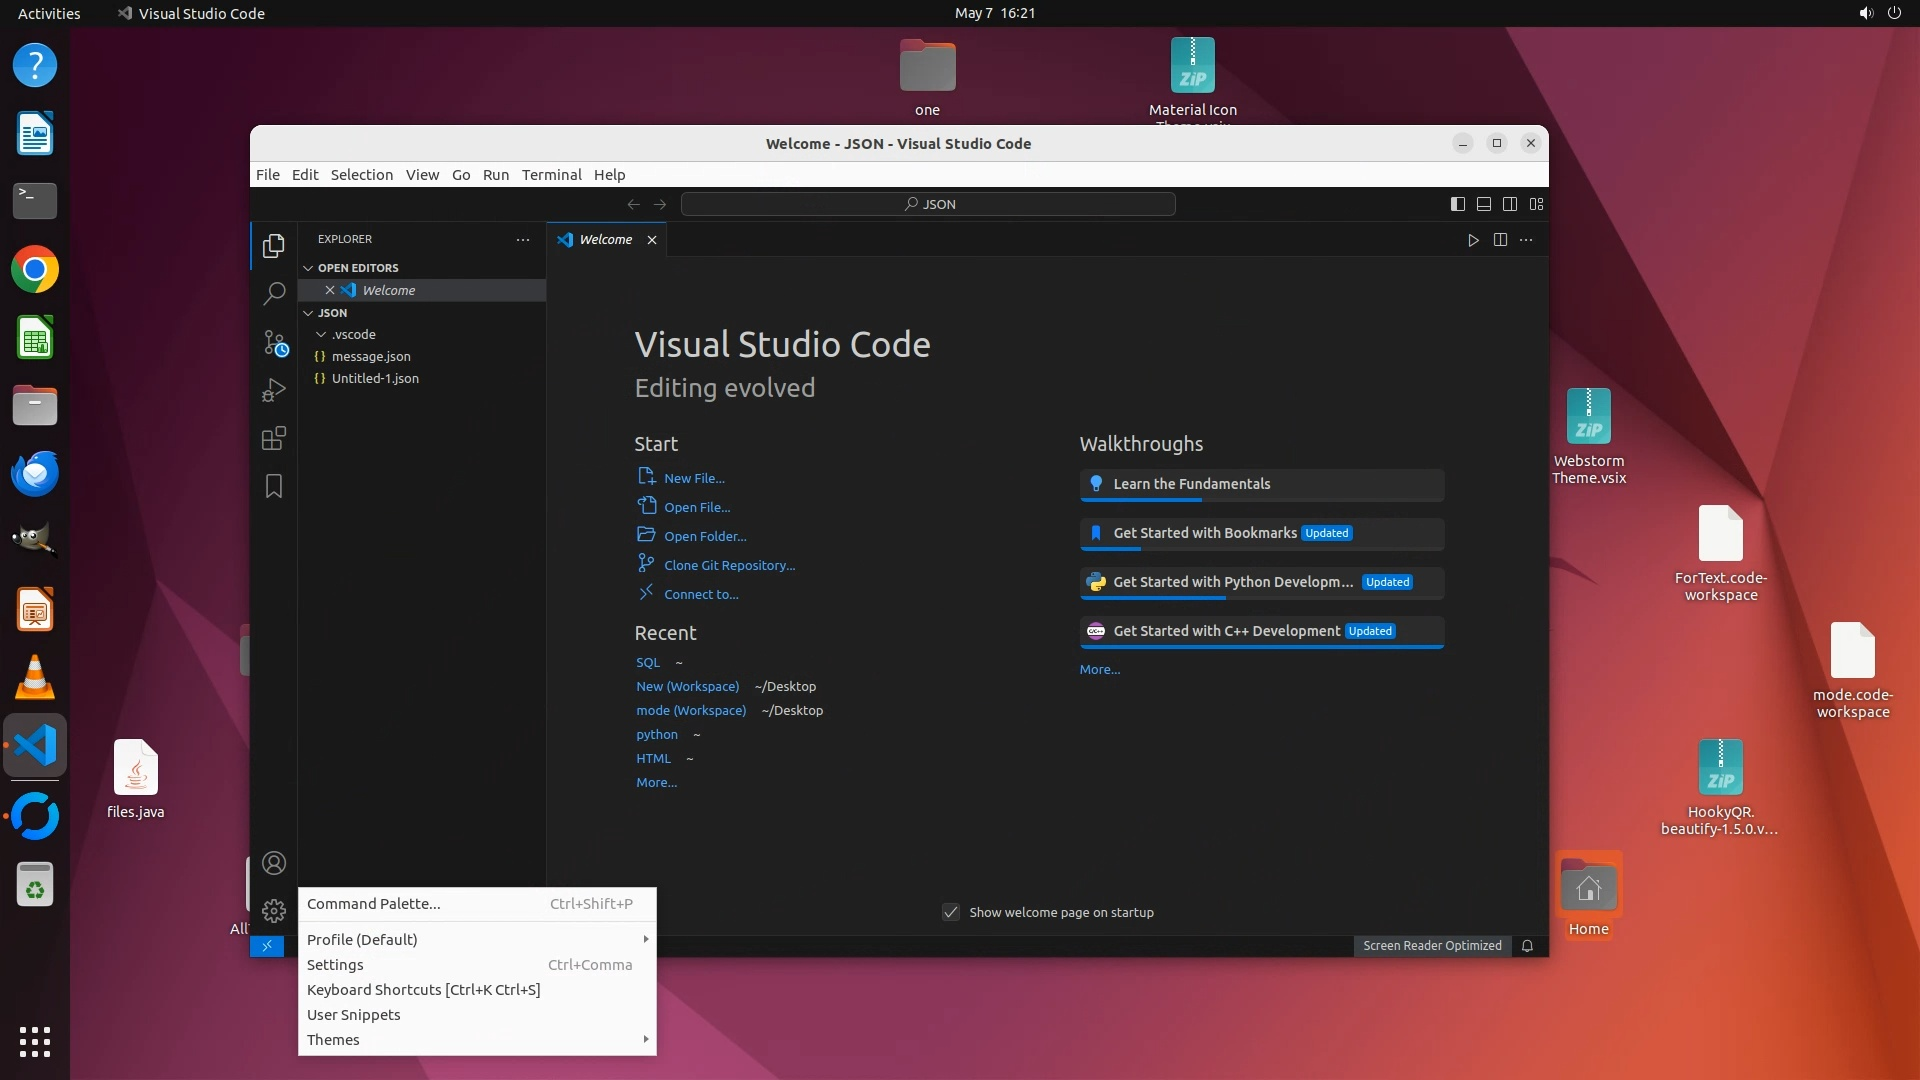The width and height of the screenshot is (1920, 1080).
Task: Open the Extensions view icon
Action: pos(273,438)
